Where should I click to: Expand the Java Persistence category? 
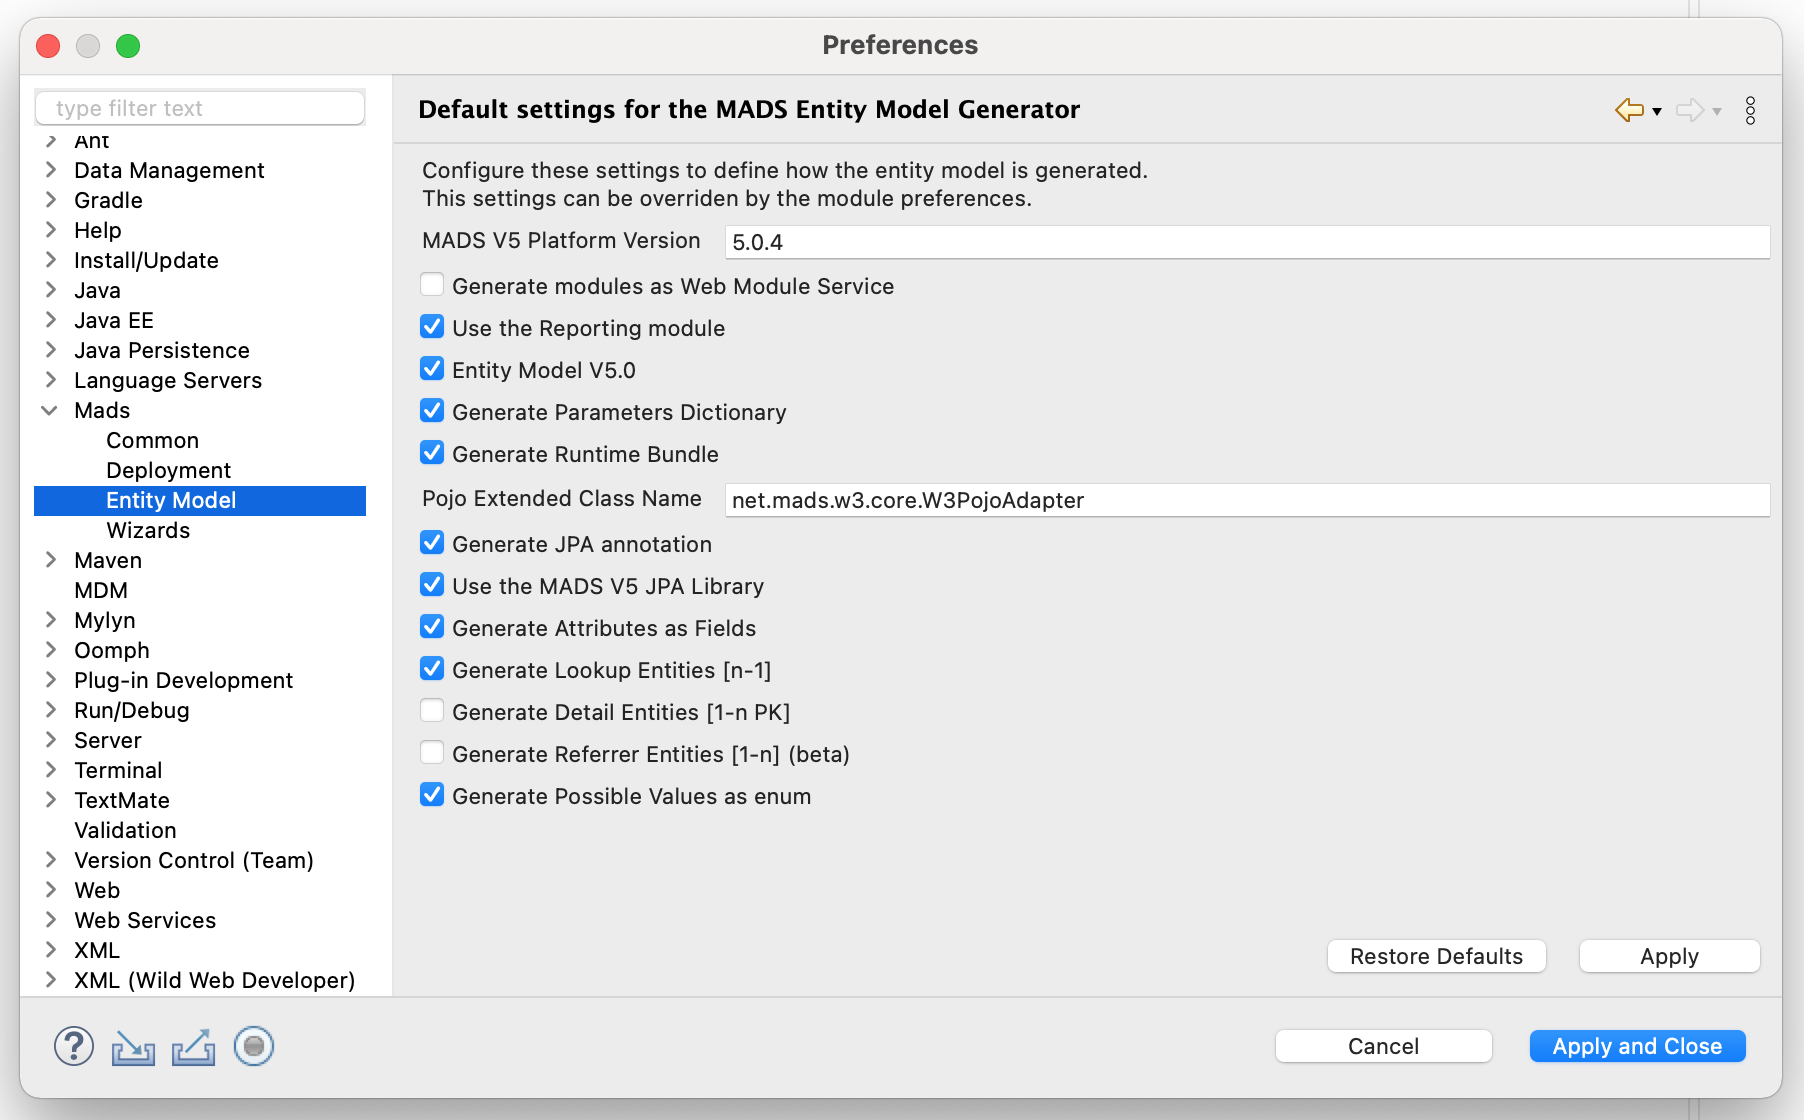[51, 350]
